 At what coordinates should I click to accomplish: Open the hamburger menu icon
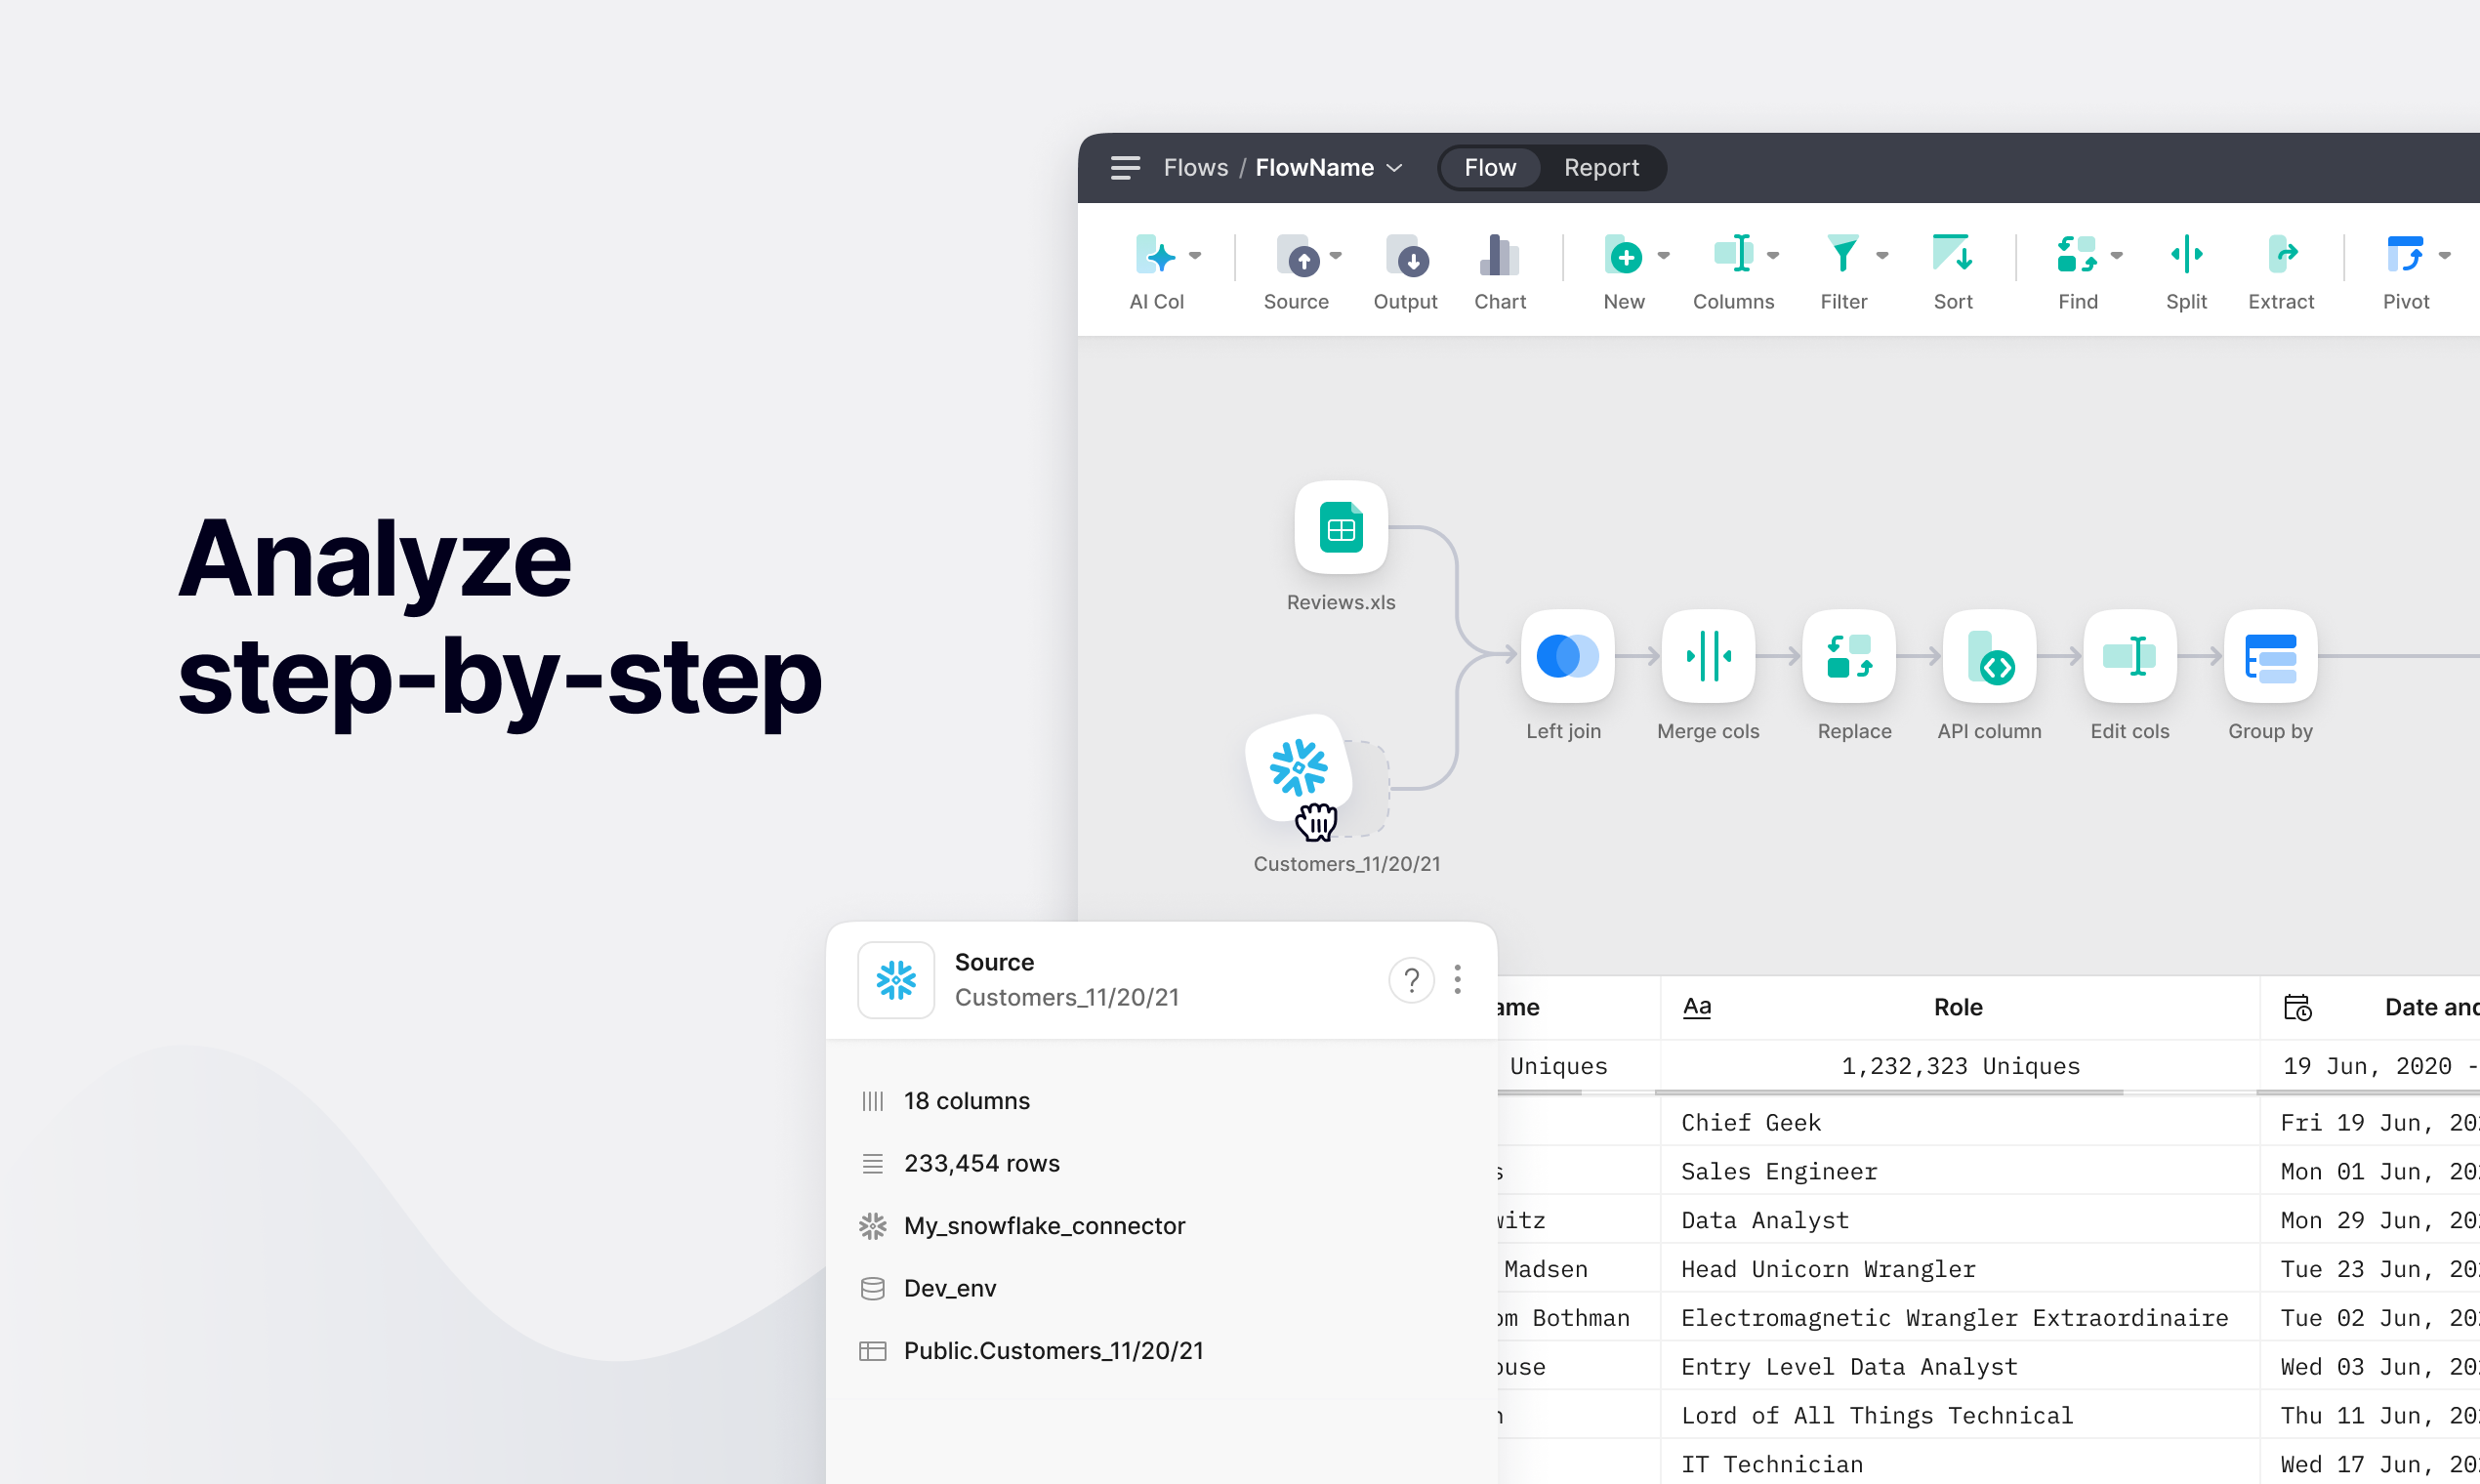[1125, 168]
